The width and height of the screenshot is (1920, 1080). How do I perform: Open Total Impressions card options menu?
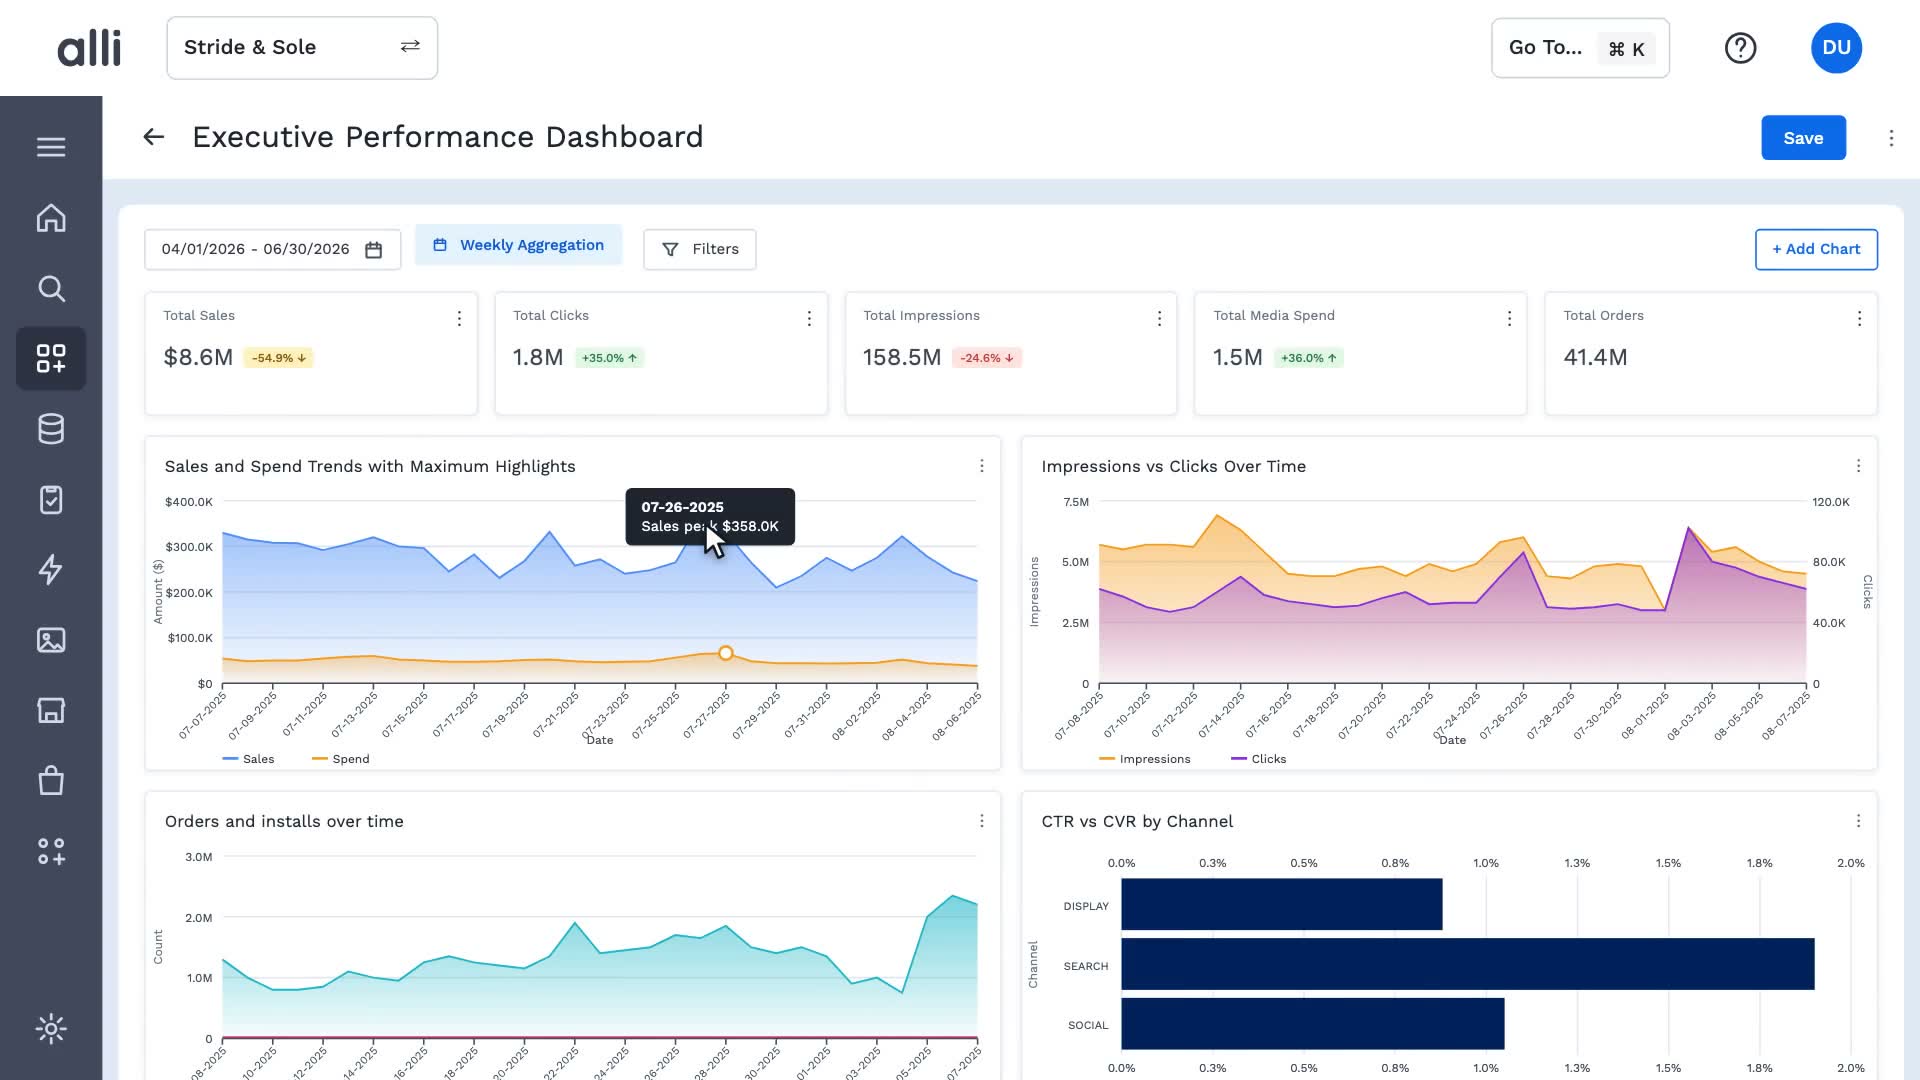tap(1159, 318)
